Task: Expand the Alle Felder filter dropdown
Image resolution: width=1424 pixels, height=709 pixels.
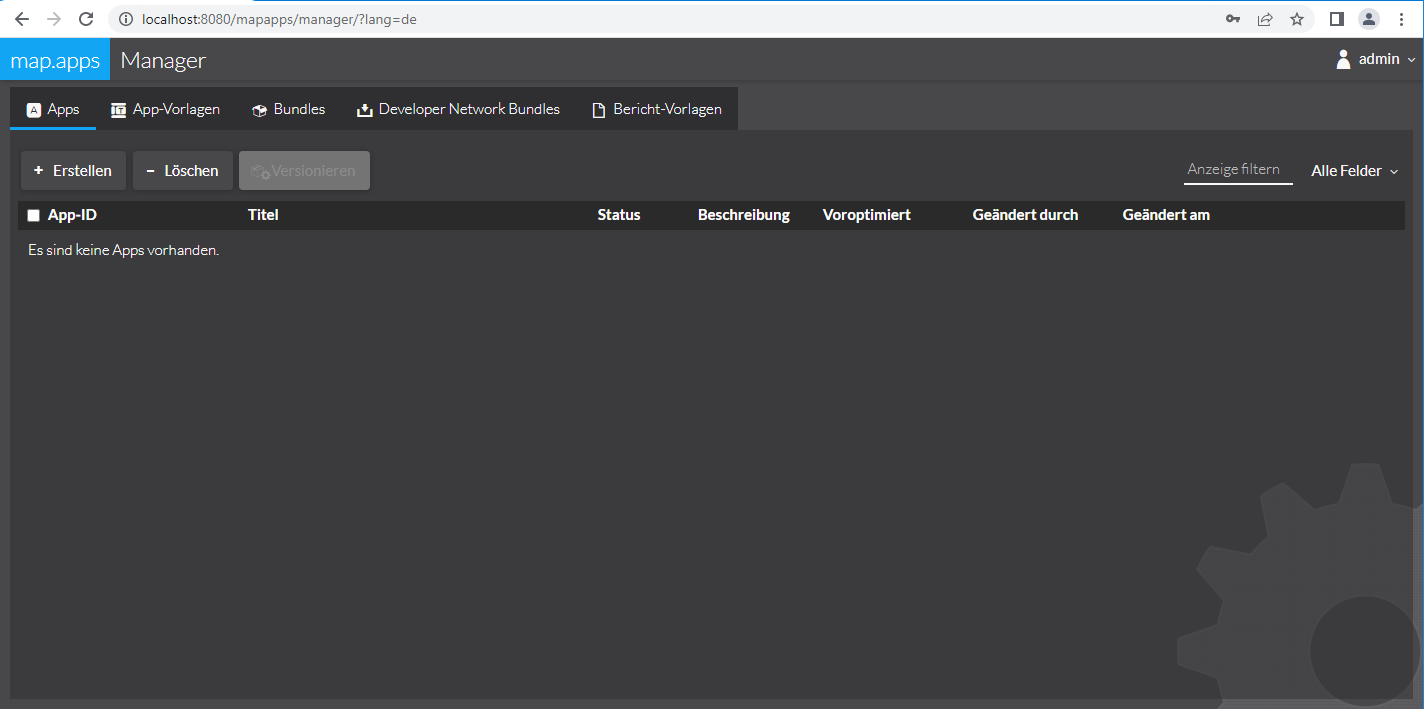Action: pos(1354,171)
